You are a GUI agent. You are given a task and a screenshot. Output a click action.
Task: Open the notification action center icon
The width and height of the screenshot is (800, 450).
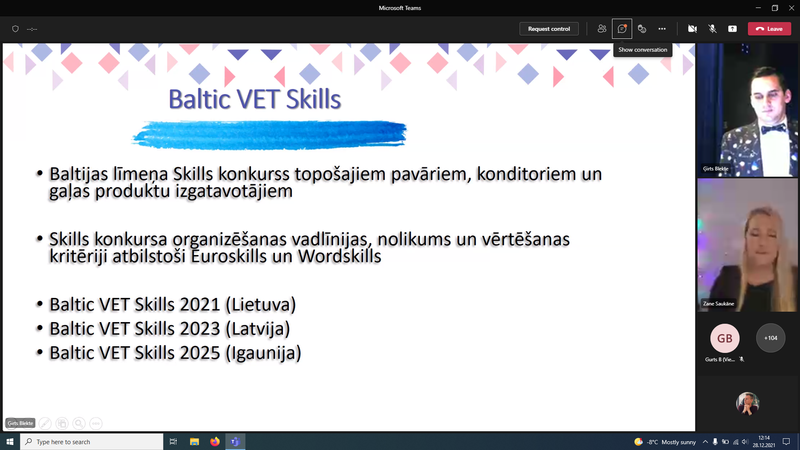pos(786,442)
